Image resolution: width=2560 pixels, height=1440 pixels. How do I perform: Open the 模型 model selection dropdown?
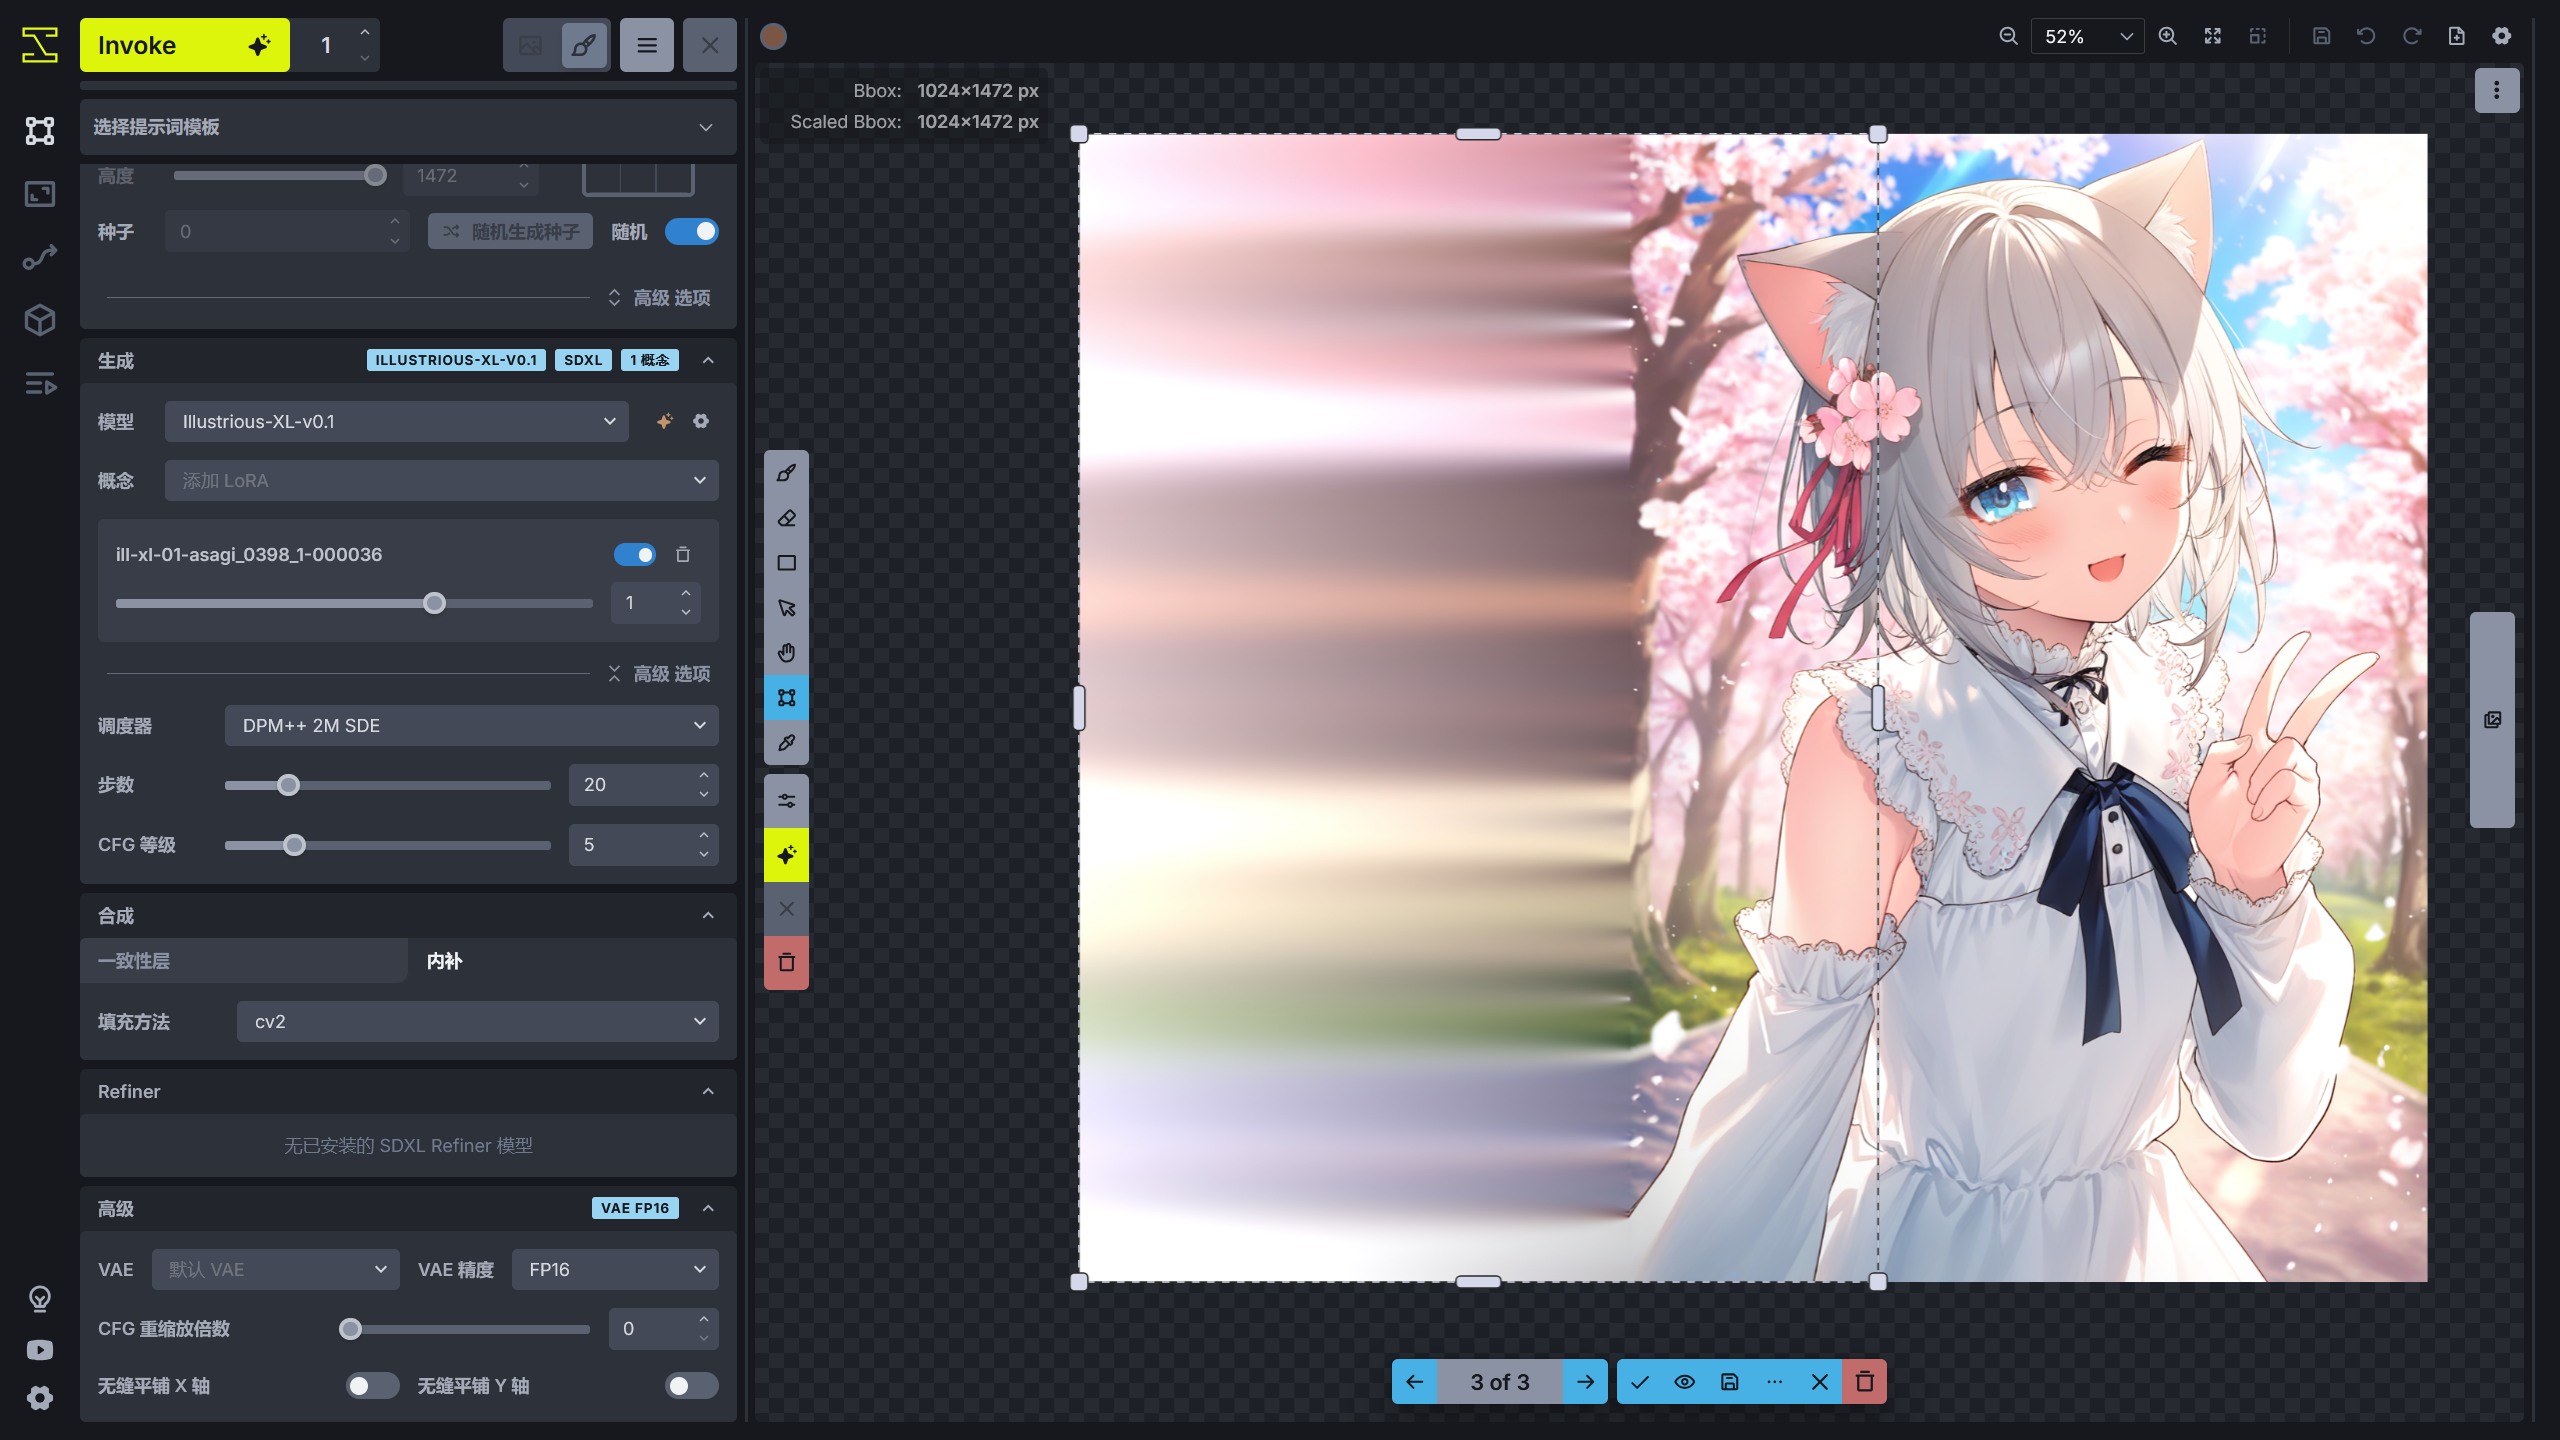click(396, 421)
